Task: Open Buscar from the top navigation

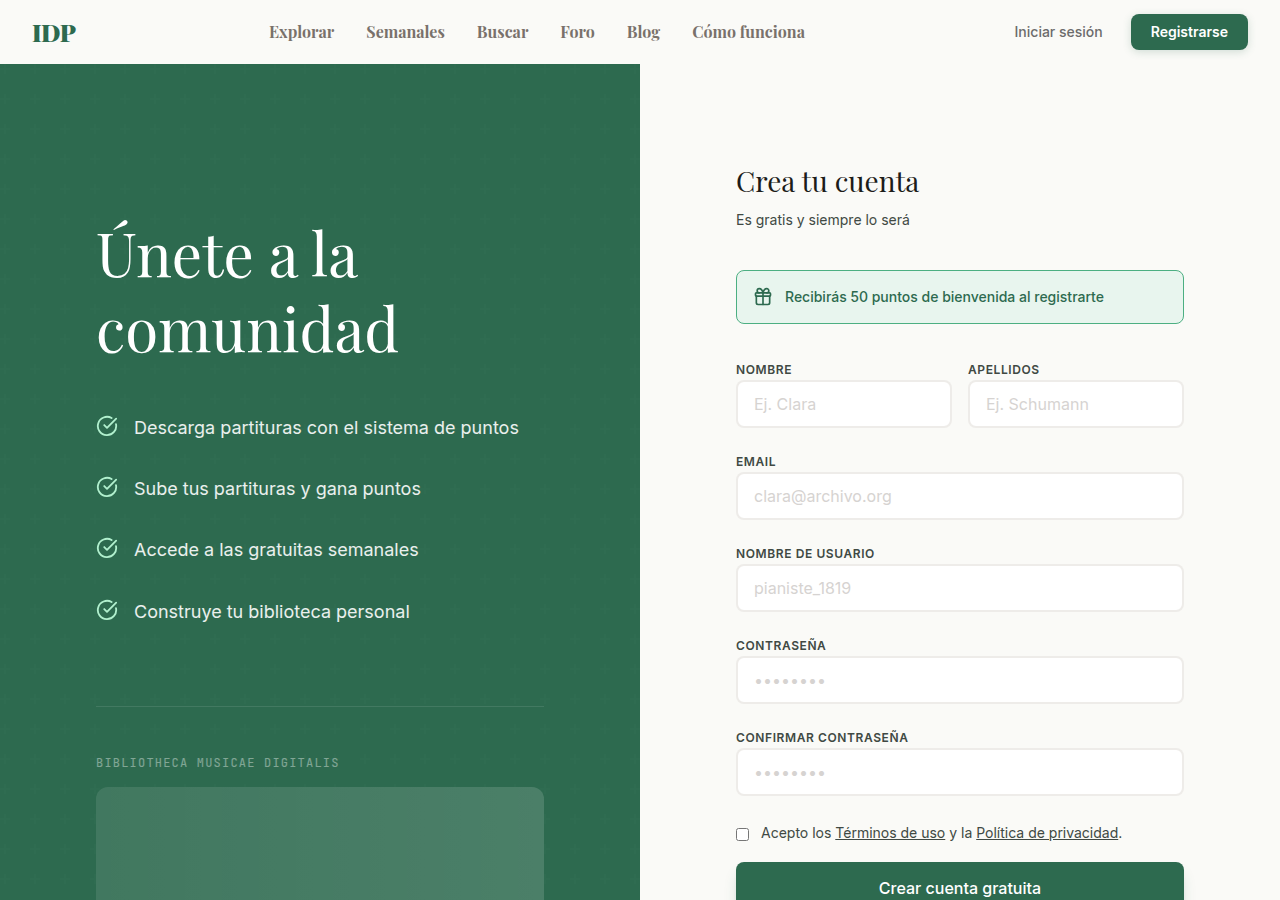Action: coord(502,32)
